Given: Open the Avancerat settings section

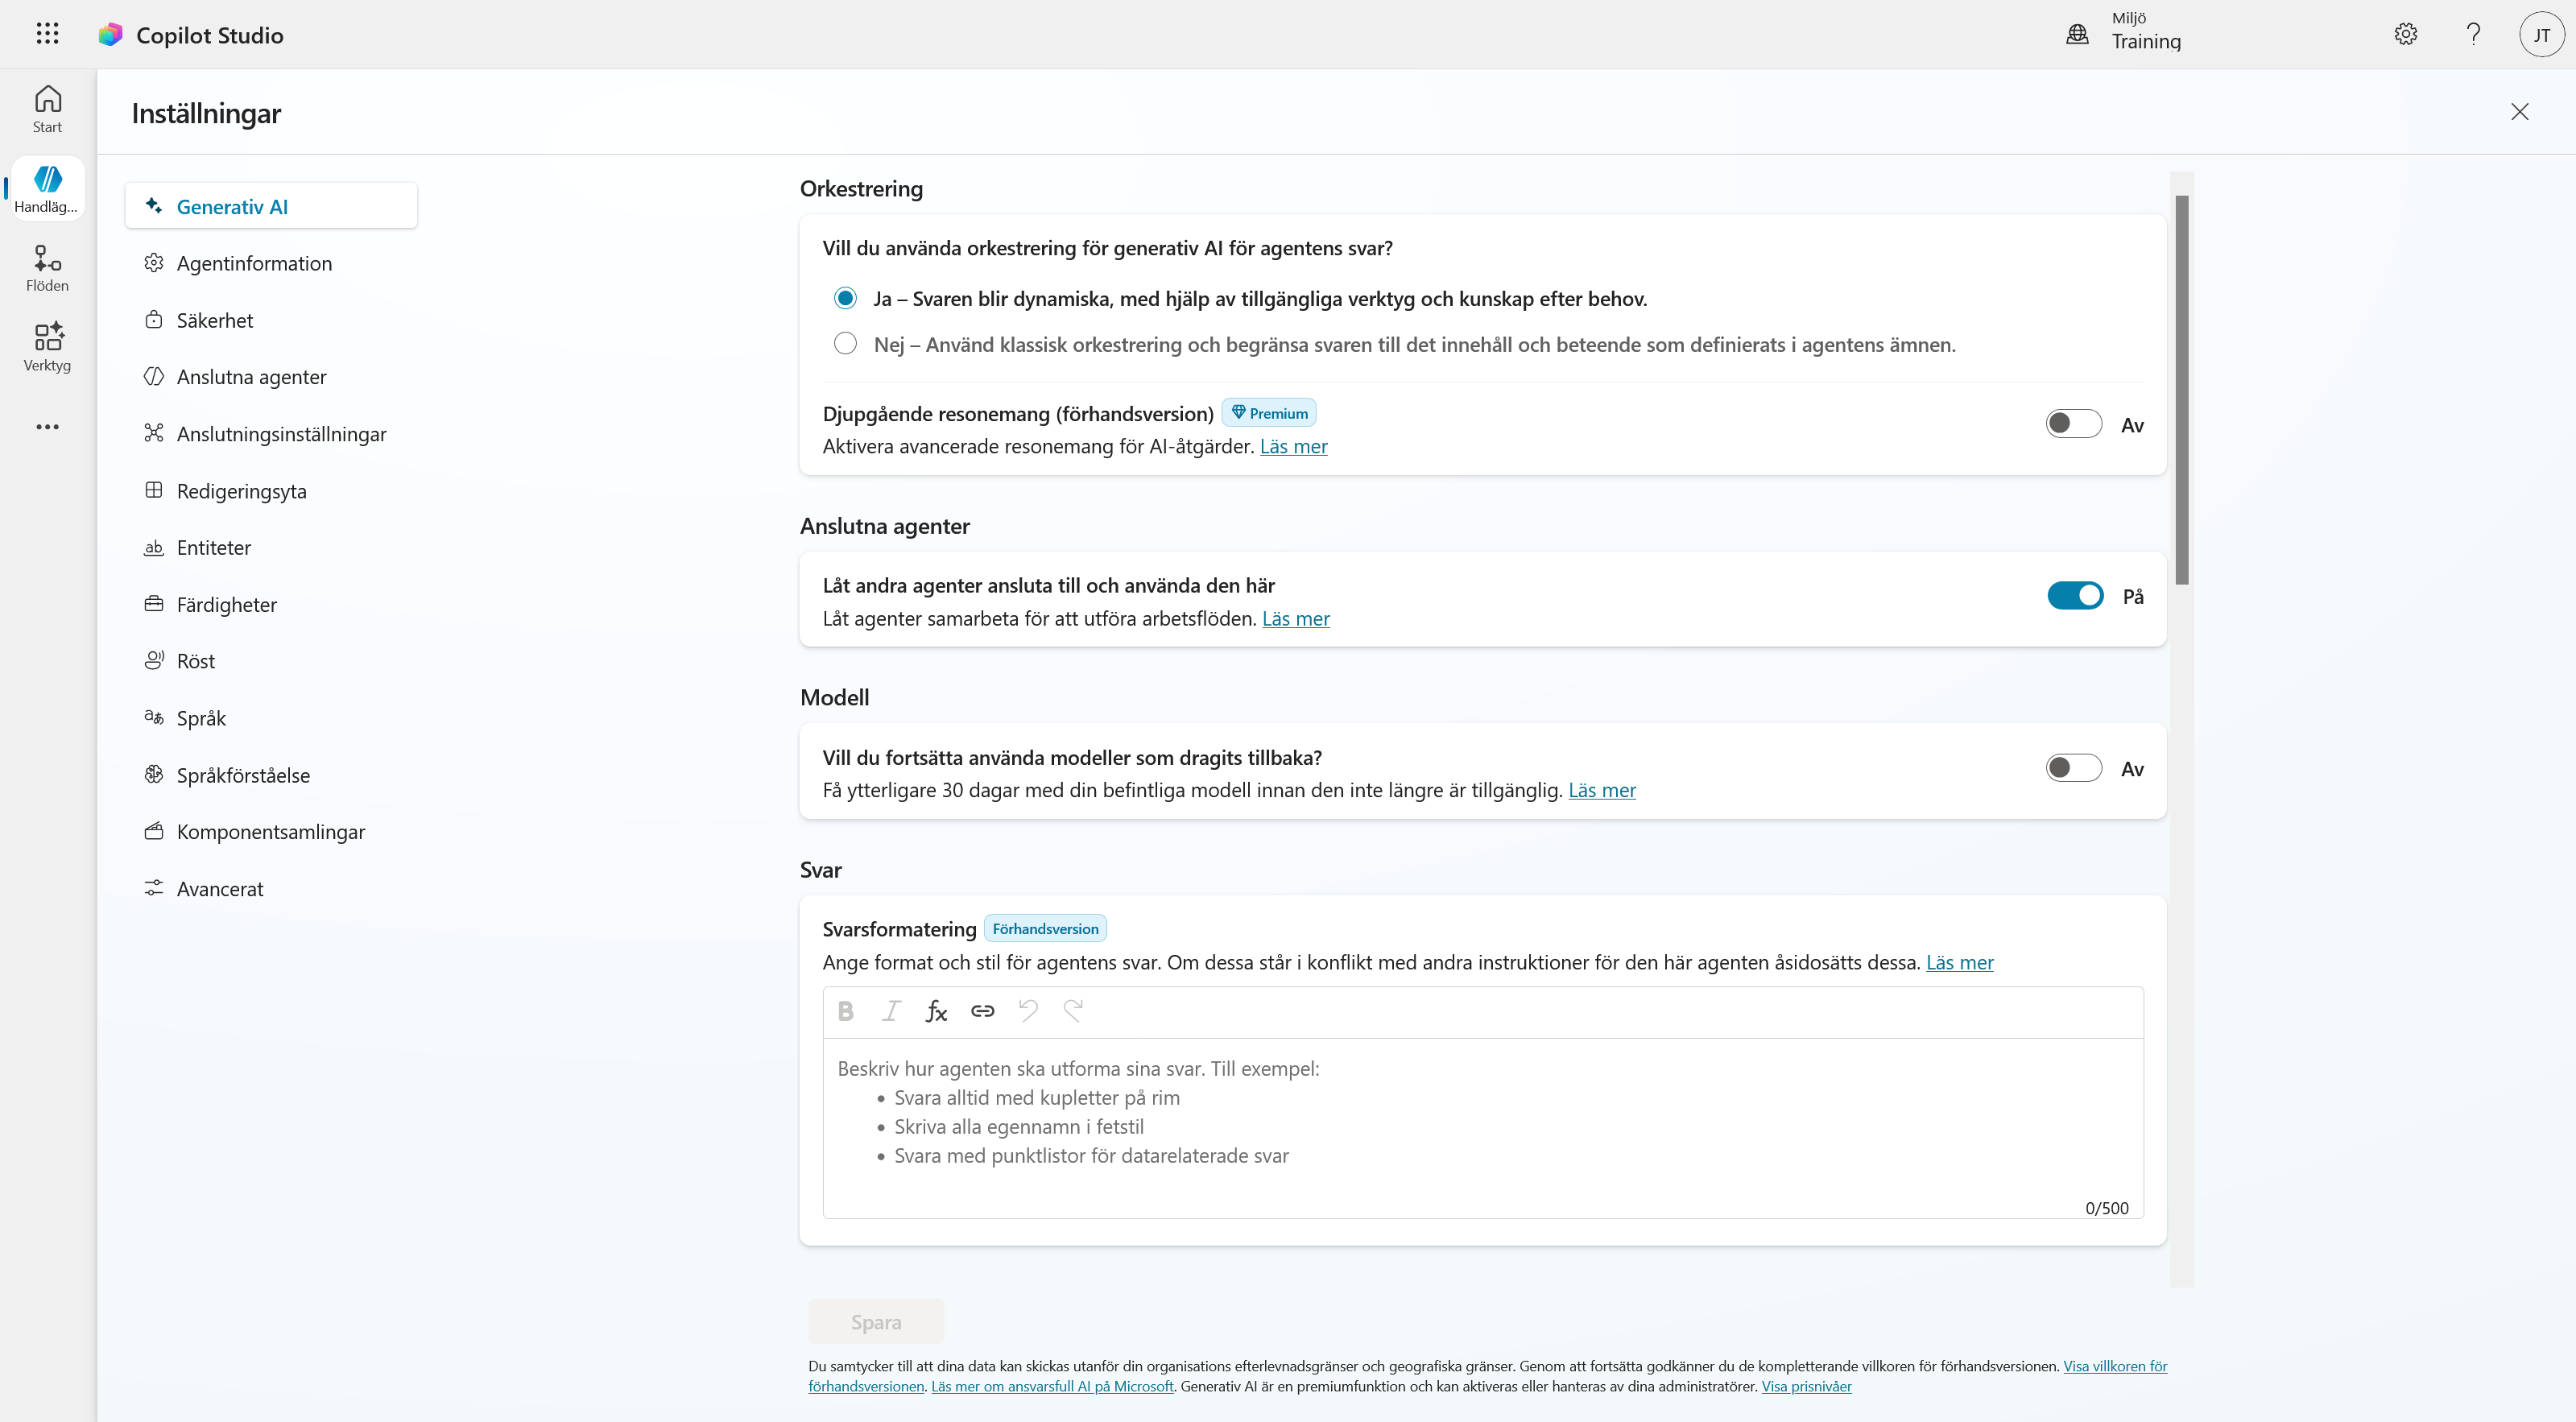Looking at the screenshot, I should [x=271, y=889].
